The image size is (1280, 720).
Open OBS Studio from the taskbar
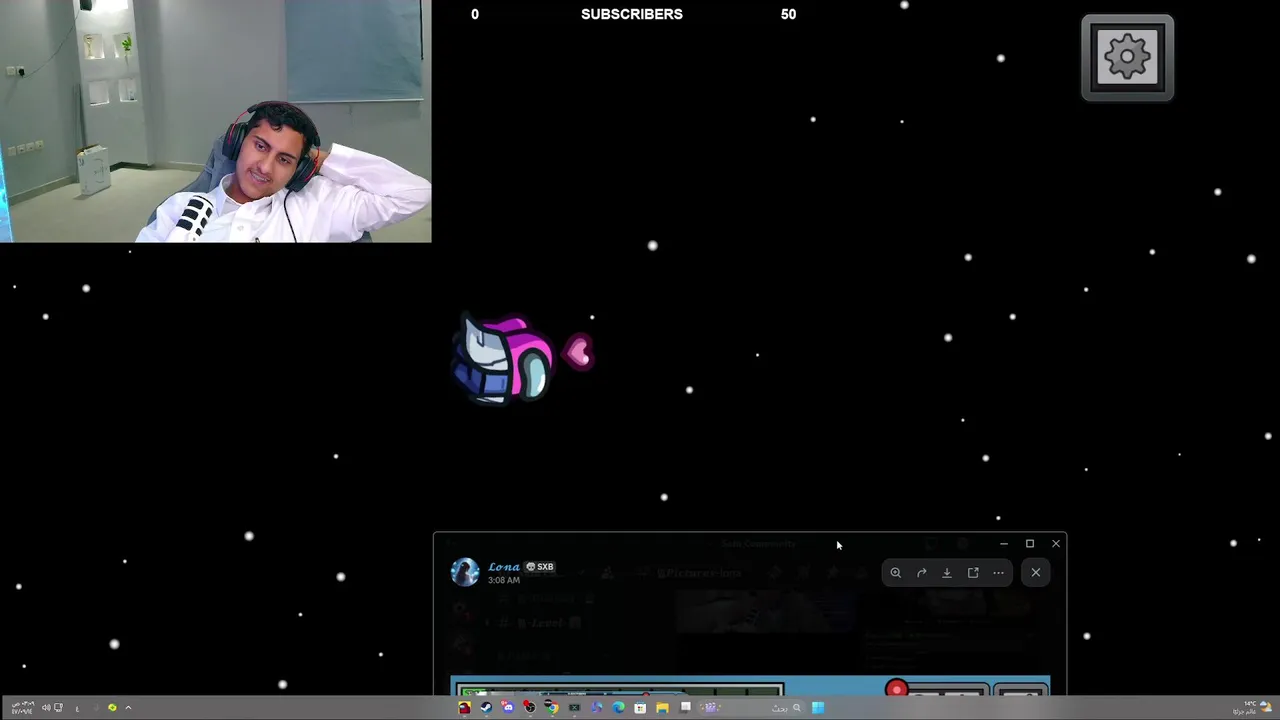tap(530, 707)
